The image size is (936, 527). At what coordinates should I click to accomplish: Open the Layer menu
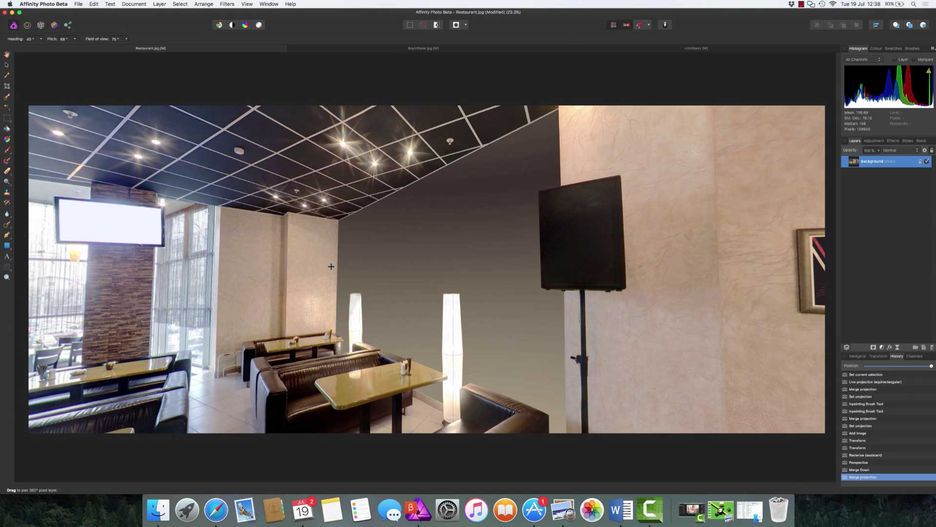click(159, 4)
